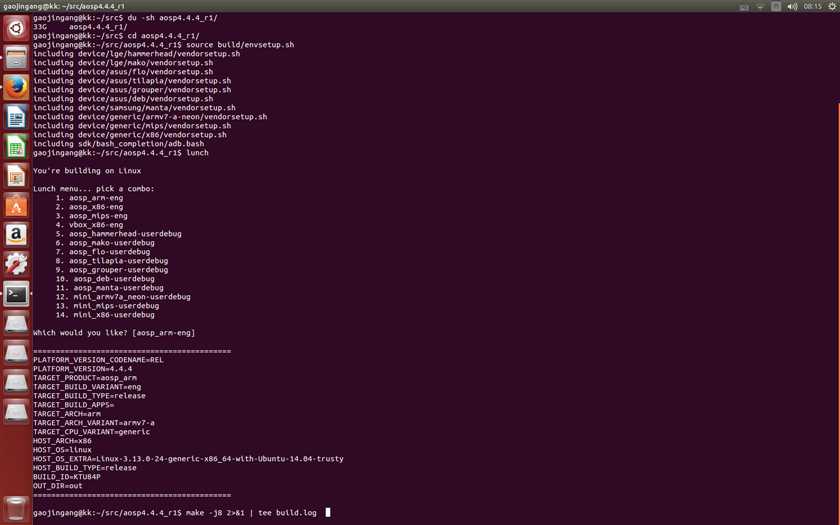Image resolution: width=840 pixels, height=525 pixels.
Task: Click the 'HOST_ARCH=x86' line
Action: 62,441
